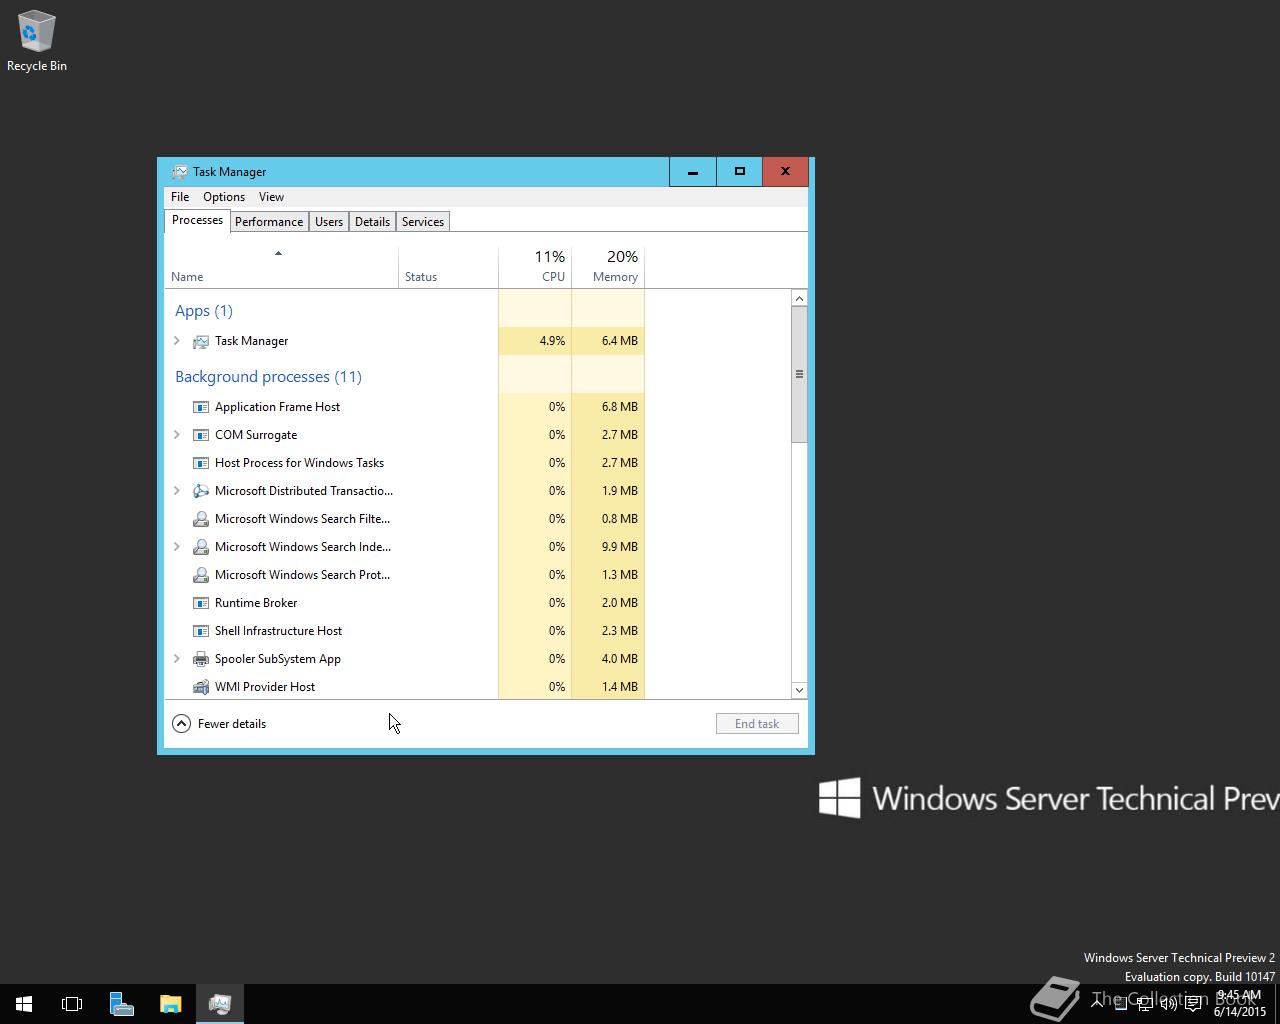1280x1024 pixels.
Task: Click the network icon in system tray
Action: [x=1145, y=1004]
